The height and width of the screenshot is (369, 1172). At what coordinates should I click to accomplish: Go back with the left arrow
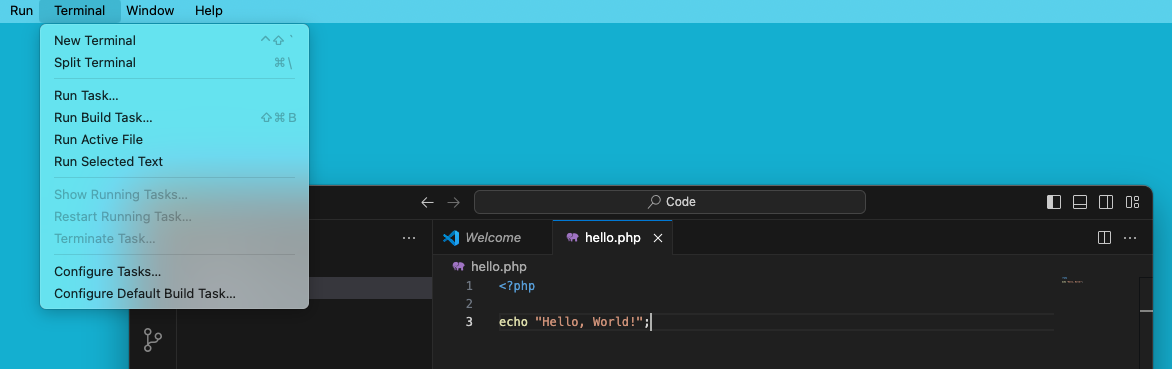pos(427,202)
